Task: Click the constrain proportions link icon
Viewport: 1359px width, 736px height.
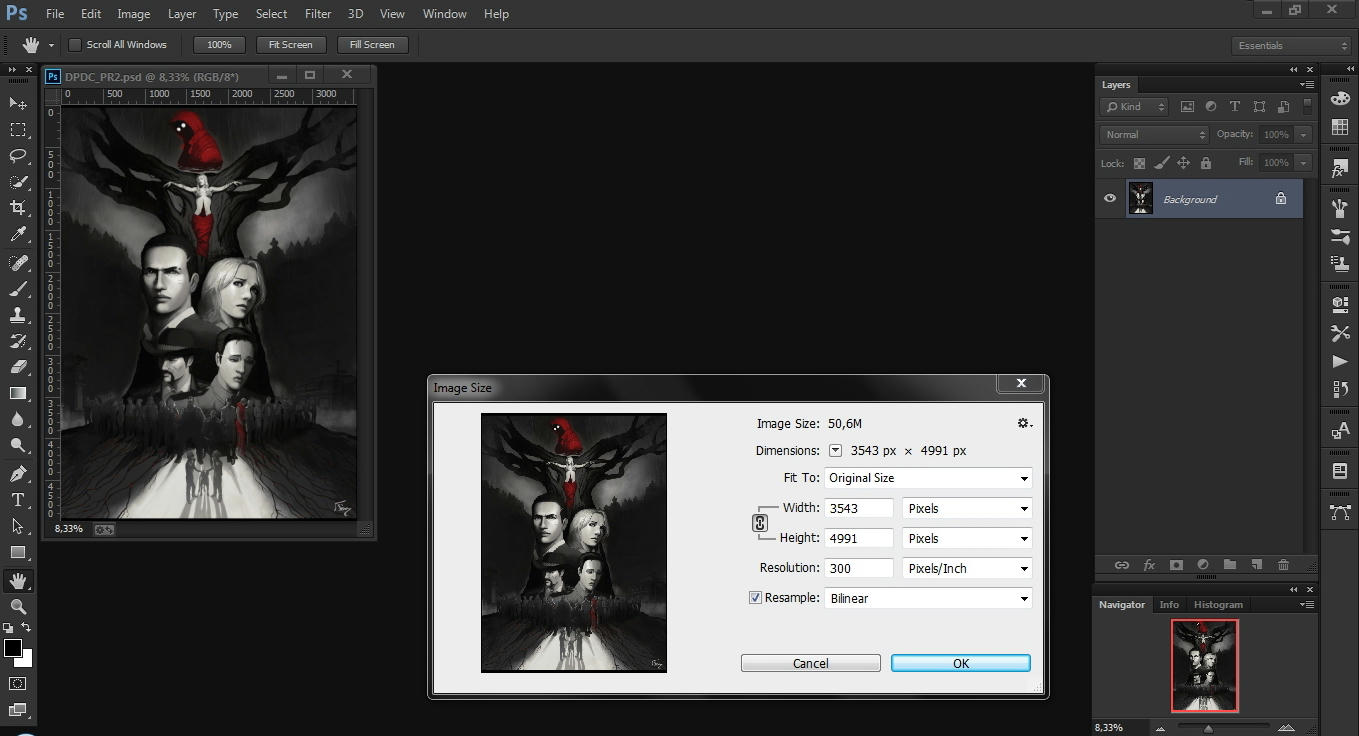Action: click(760, 523)
